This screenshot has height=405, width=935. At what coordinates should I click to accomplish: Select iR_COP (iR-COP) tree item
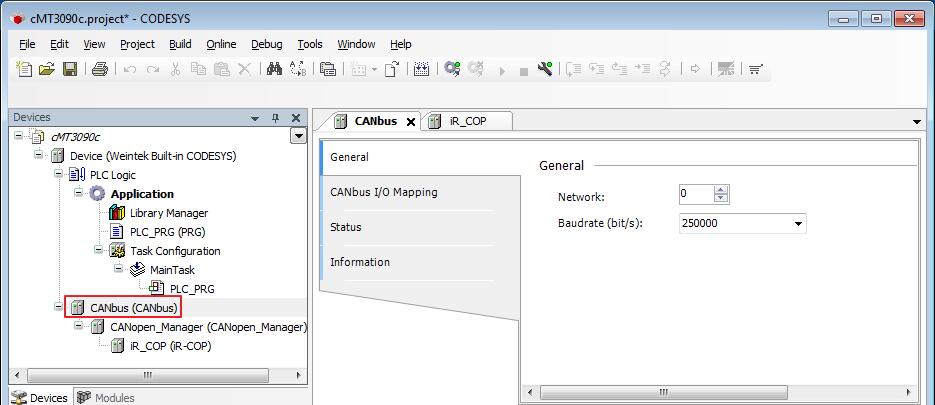click(x=170, y=346)
